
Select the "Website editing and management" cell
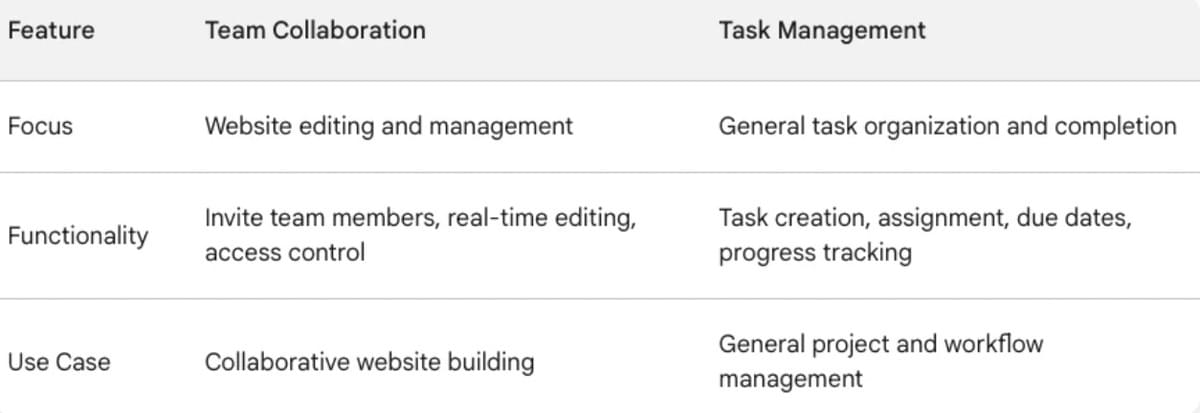(x=389, y=127)
